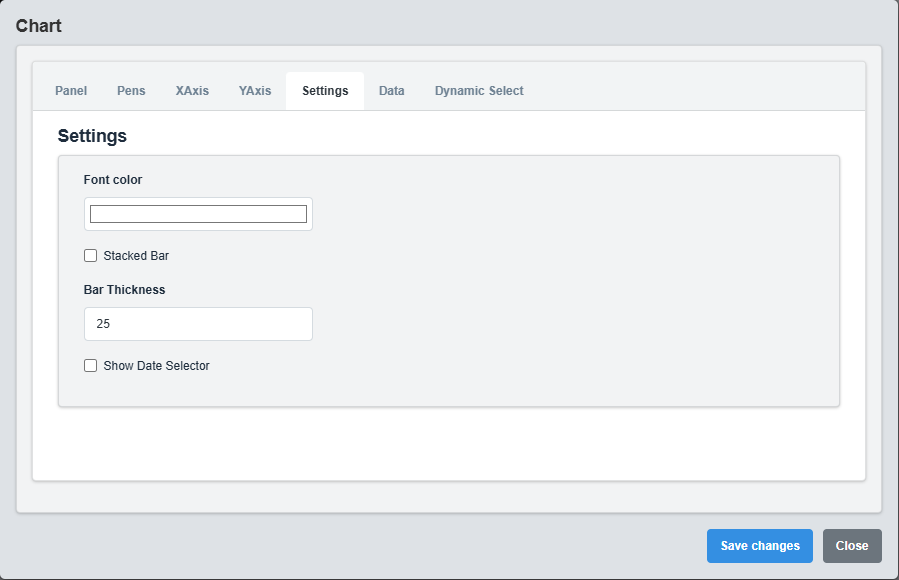Switch to the Panel tab
This screenshot has width=899, height=580.
coord(71,91)
